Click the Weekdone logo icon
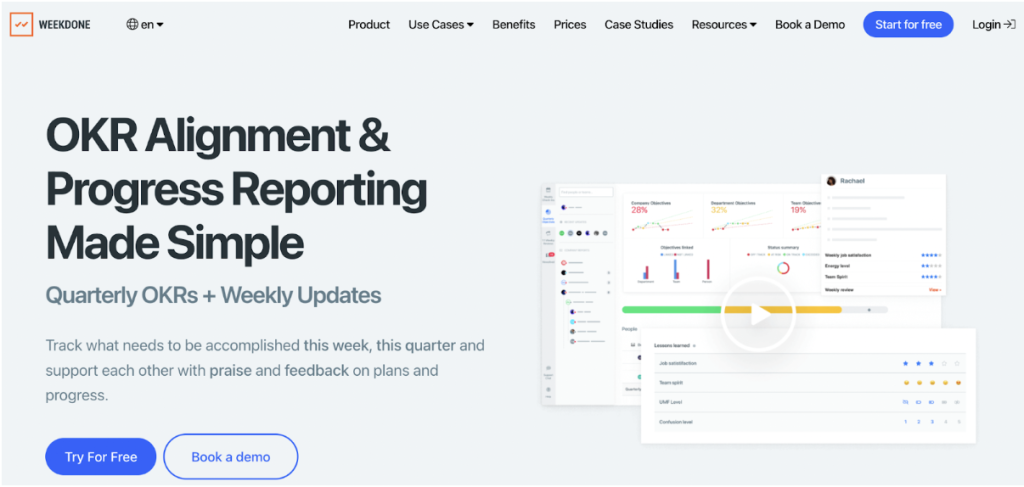The height and width of the screenshot is (487, 1024). [x=21, y=24]
